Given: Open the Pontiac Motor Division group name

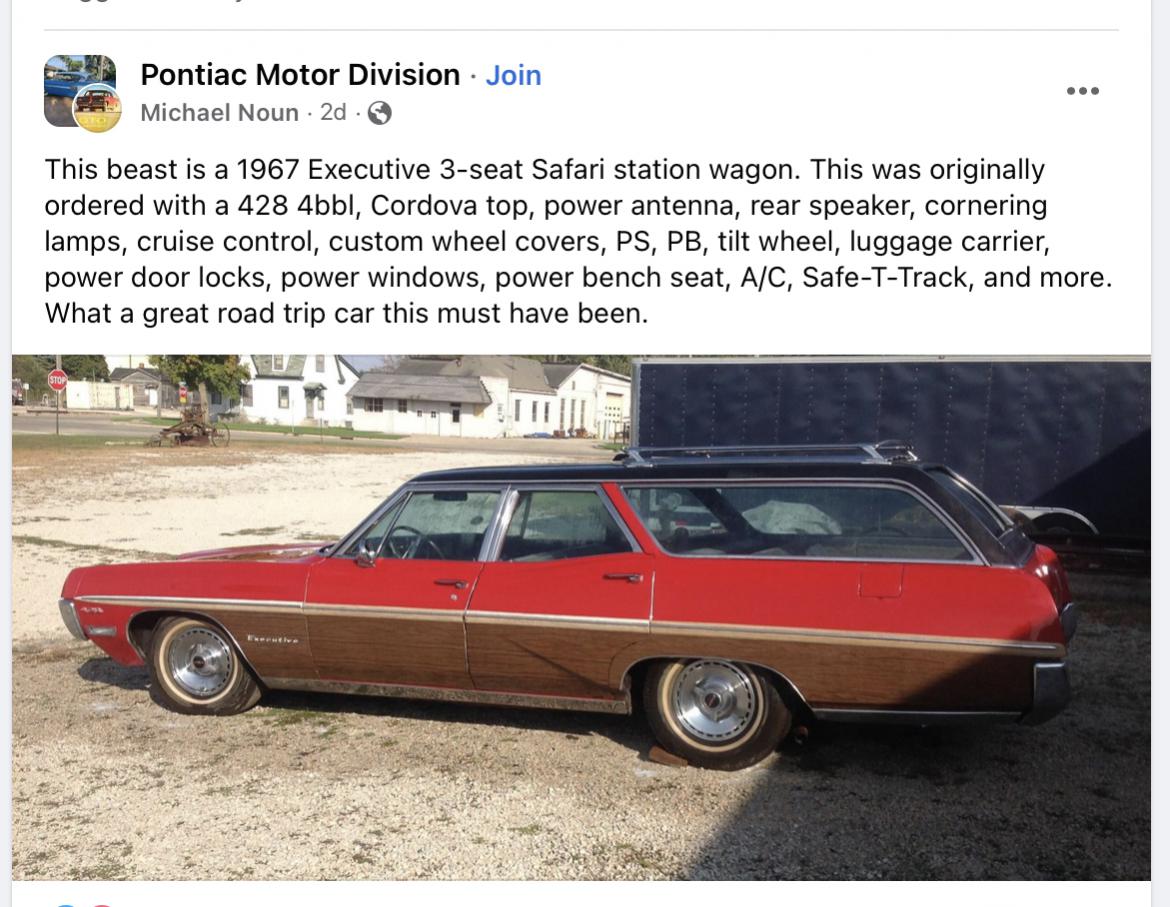Looking at the screenshot, I should click(300, 75).
